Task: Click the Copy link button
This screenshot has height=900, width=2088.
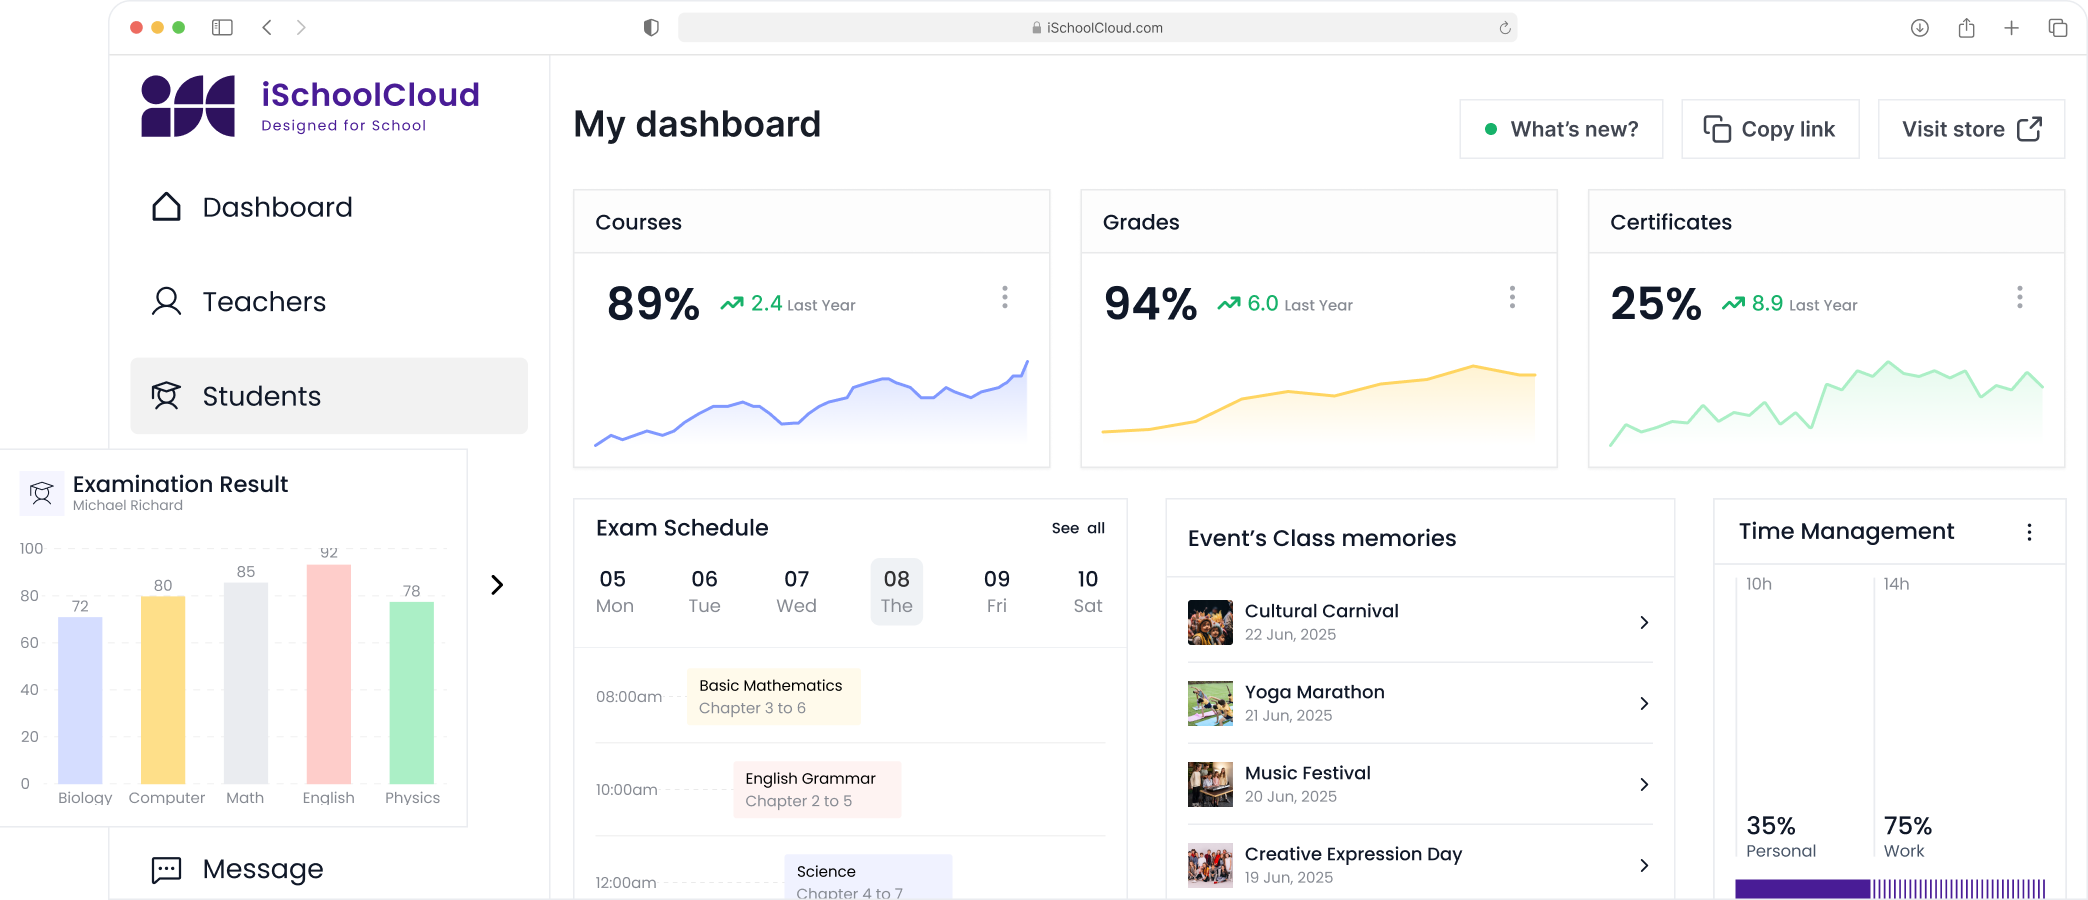Action: pos(1770,129)
